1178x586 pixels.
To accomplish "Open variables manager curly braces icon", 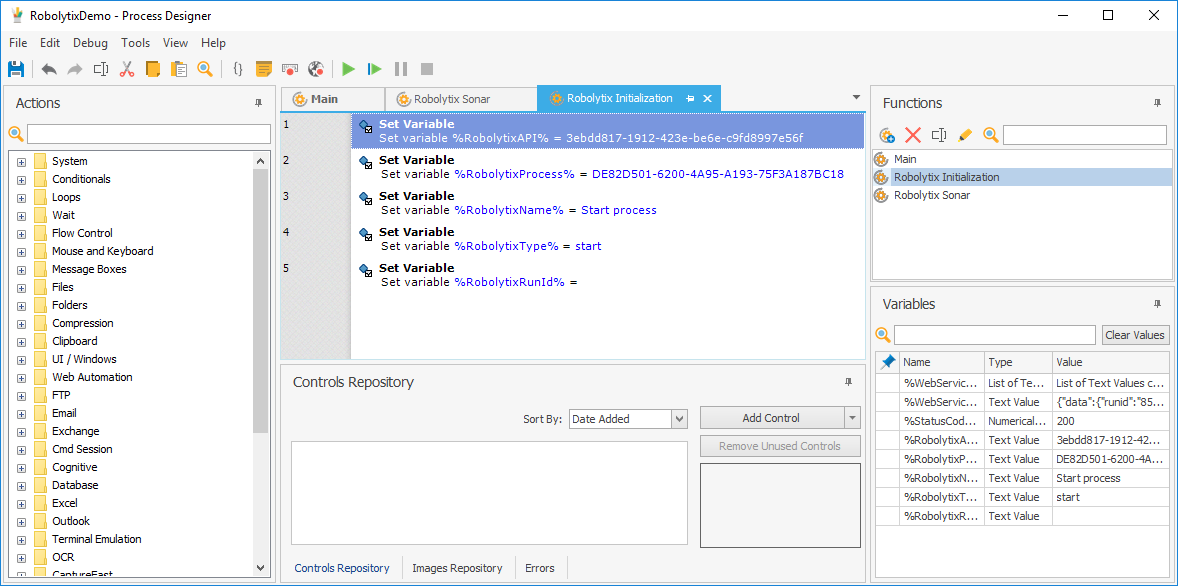I will click(238, 69).
